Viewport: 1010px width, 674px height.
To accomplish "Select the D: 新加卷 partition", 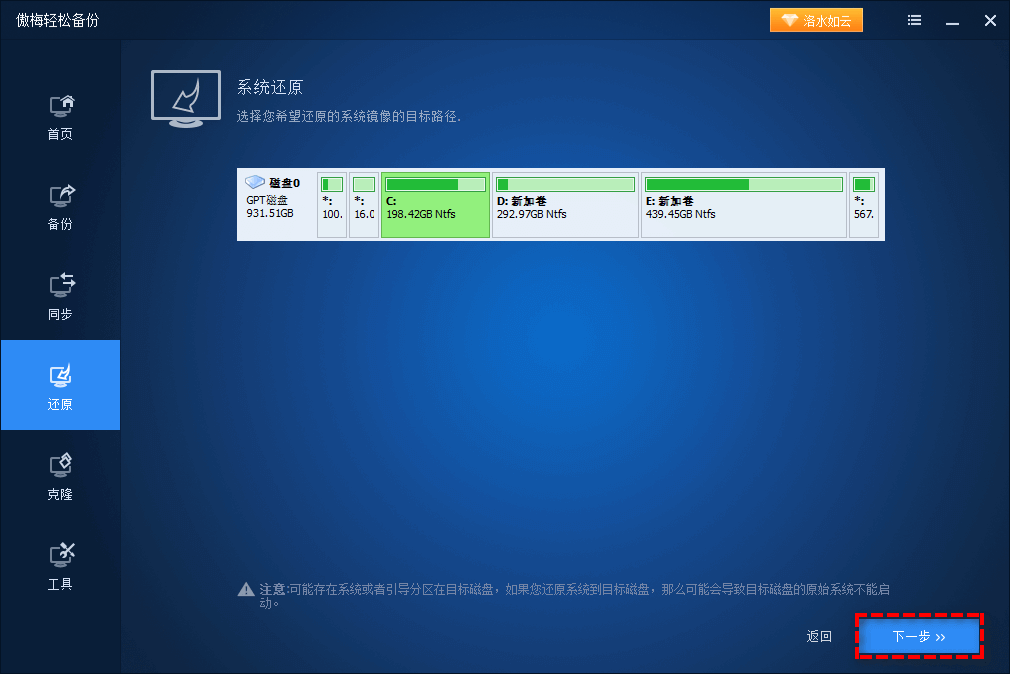I will pos(565,205).
